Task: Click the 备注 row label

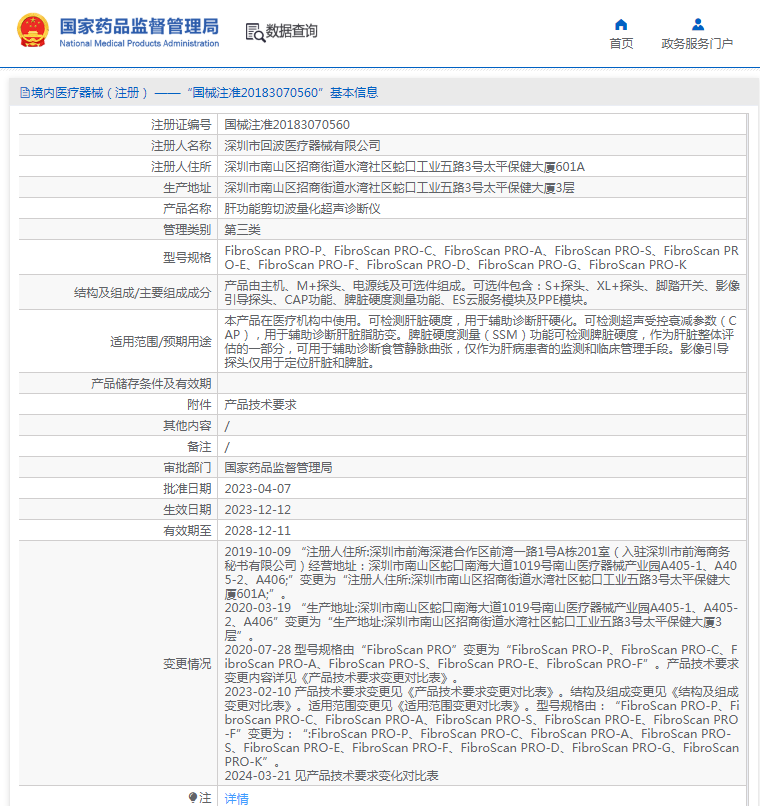Action: pos(199,447)
